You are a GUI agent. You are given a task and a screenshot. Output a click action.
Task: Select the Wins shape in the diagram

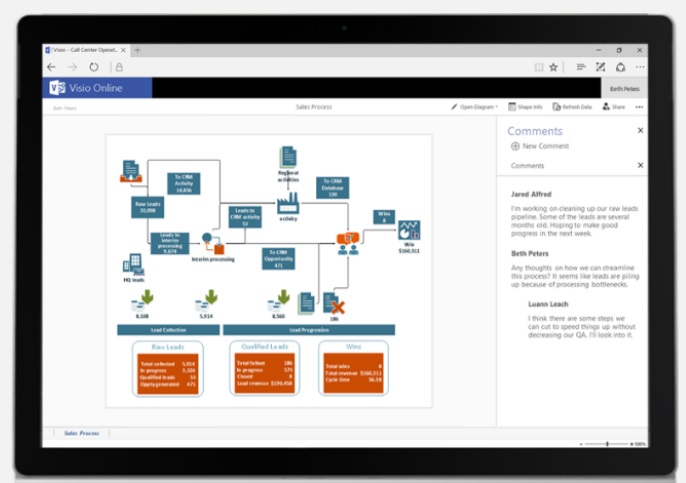(x=383, y=215)
